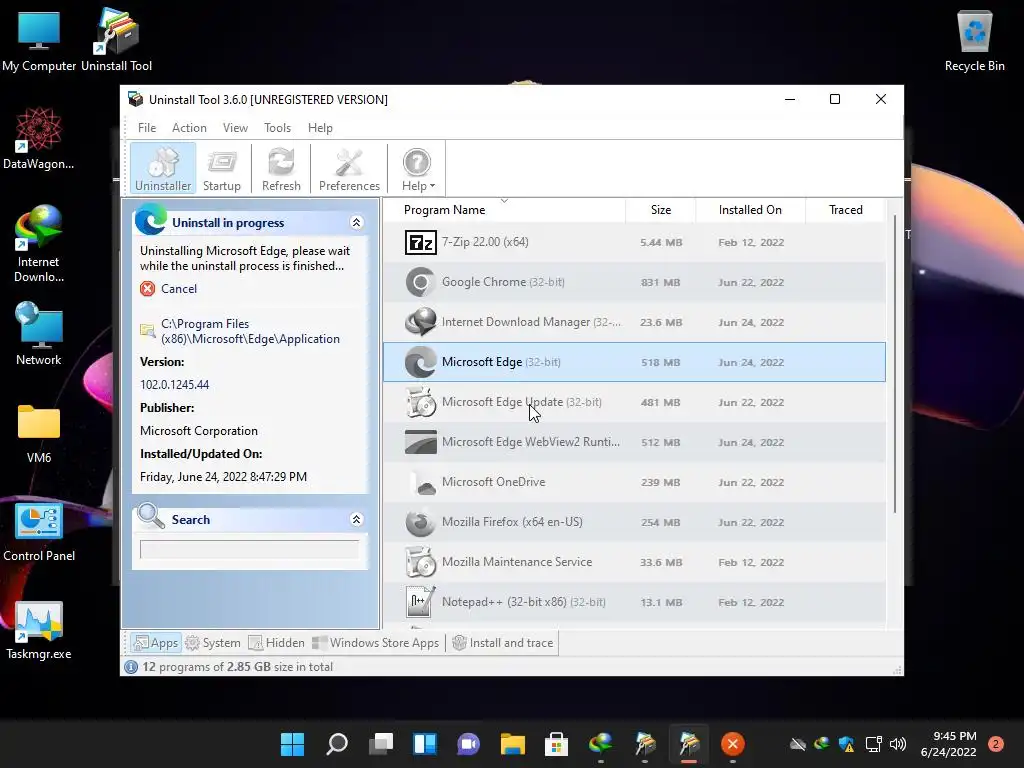Open the Action menu

(189, 128)
